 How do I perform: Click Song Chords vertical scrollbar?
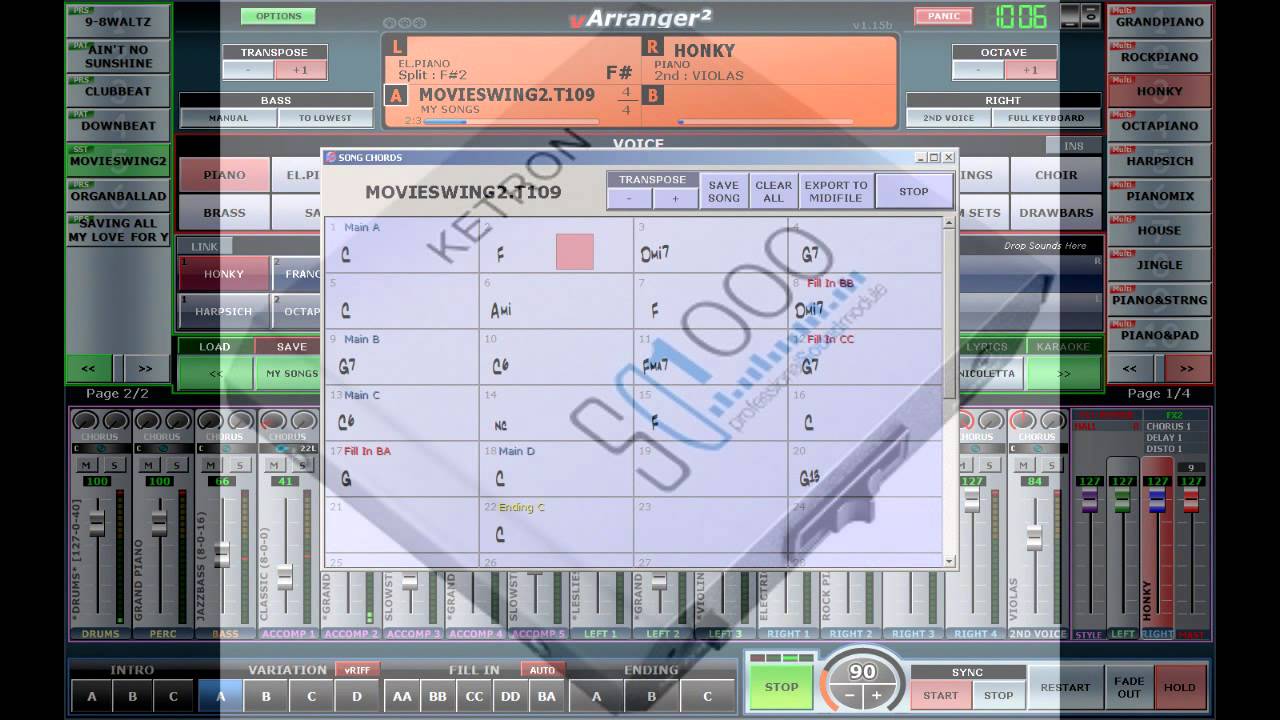pos(949,392)
